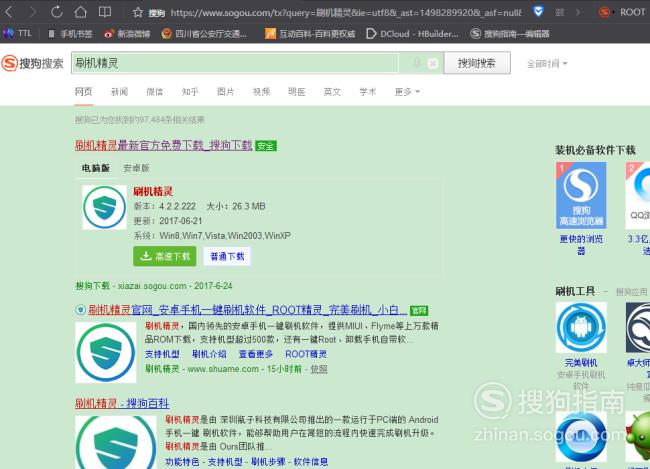The image size is (650, 469).
Task: Click the browser back arrow
Action: tap(9, 12)
